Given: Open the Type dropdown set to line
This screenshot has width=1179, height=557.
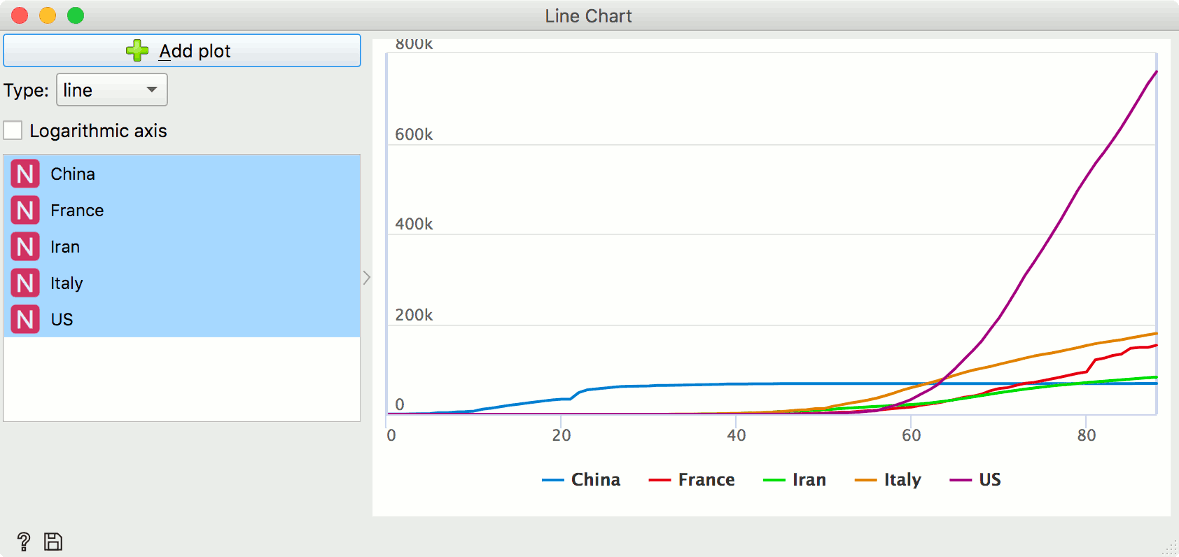Looking at the screenshot, I should pyautogui.click(x=112, y=90).
